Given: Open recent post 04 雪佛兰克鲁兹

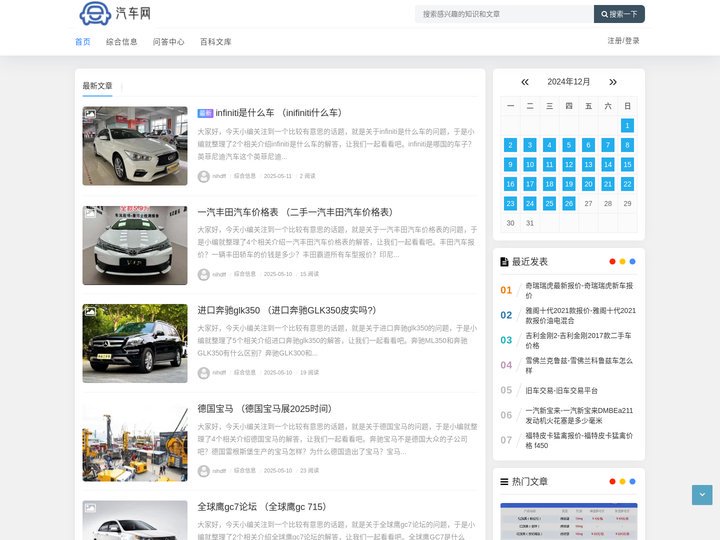Looking at the screenshot, I should 579,366.
